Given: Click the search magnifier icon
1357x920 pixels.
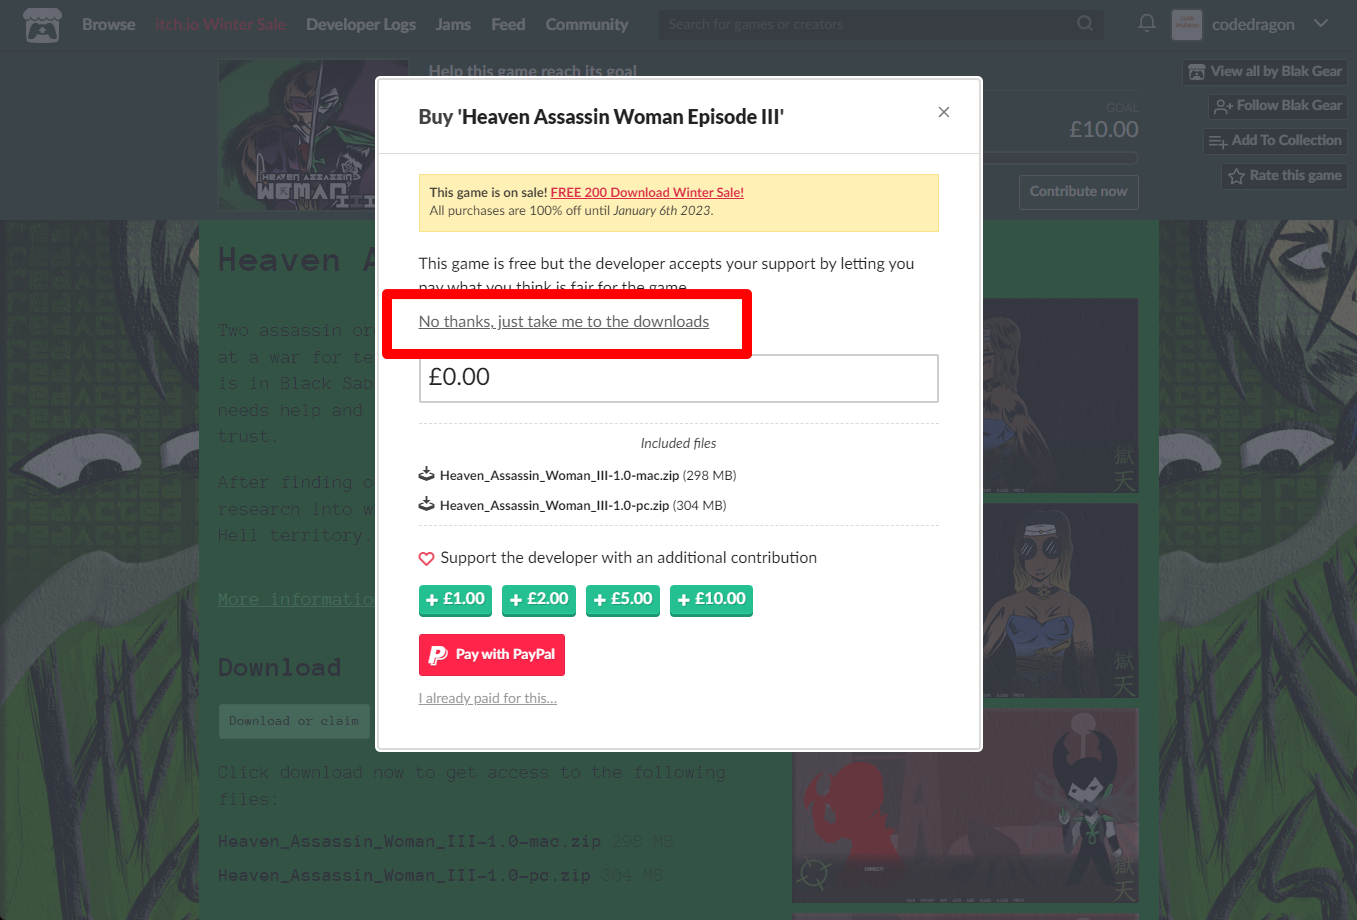Looking at the screenshot, I should click(x=1085, y=24).
